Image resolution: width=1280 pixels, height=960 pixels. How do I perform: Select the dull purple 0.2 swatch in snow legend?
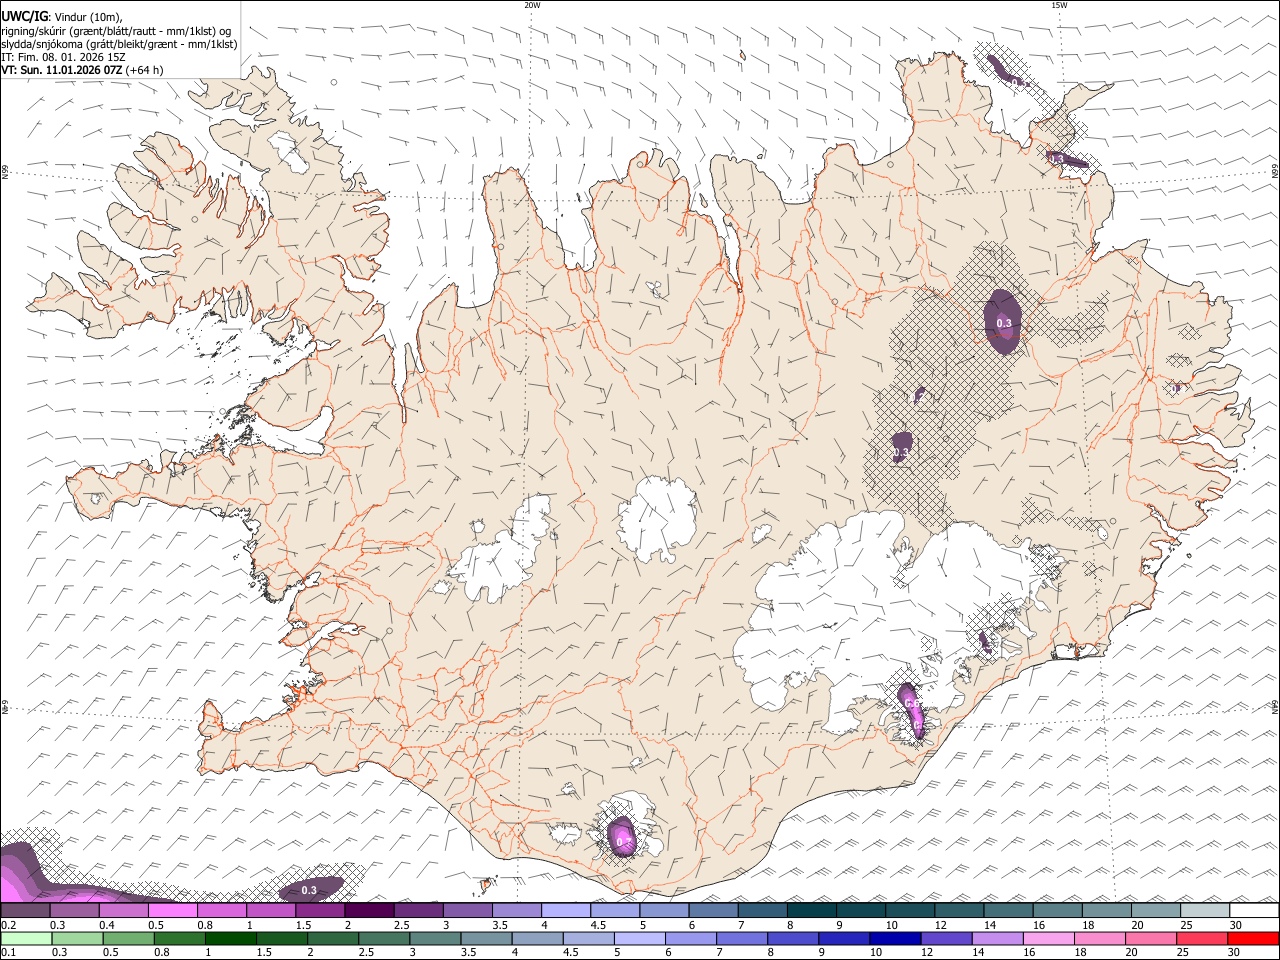click(25, 911)
